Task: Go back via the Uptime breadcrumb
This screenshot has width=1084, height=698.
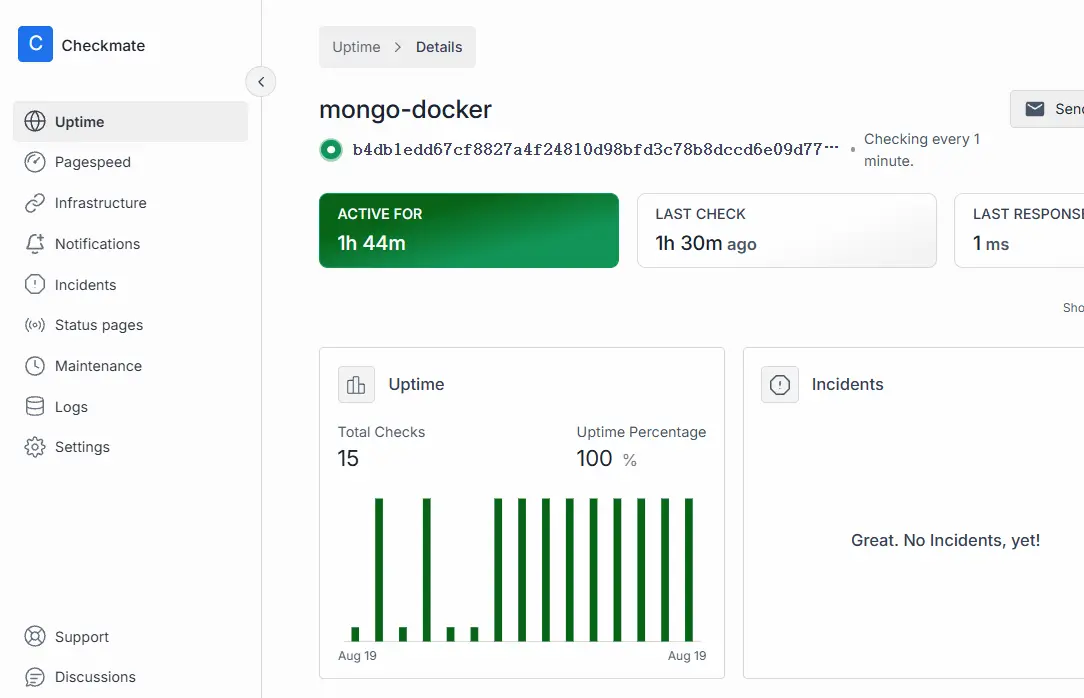Action: point(356,47)
